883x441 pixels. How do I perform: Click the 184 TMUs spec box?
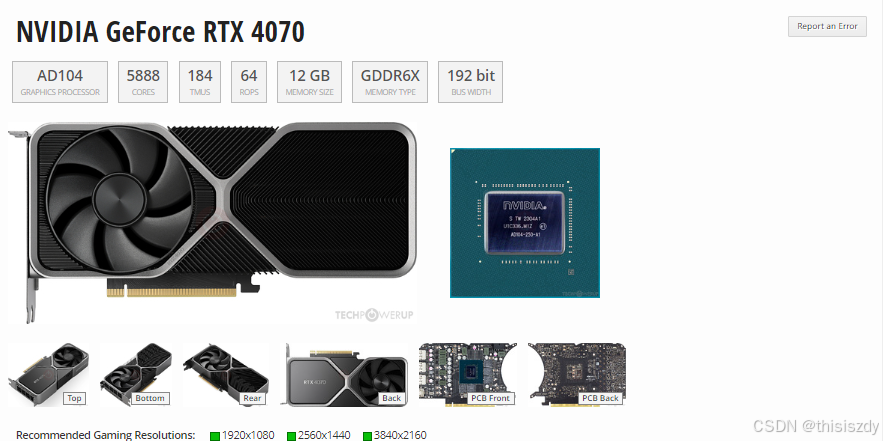click(200, 82)
